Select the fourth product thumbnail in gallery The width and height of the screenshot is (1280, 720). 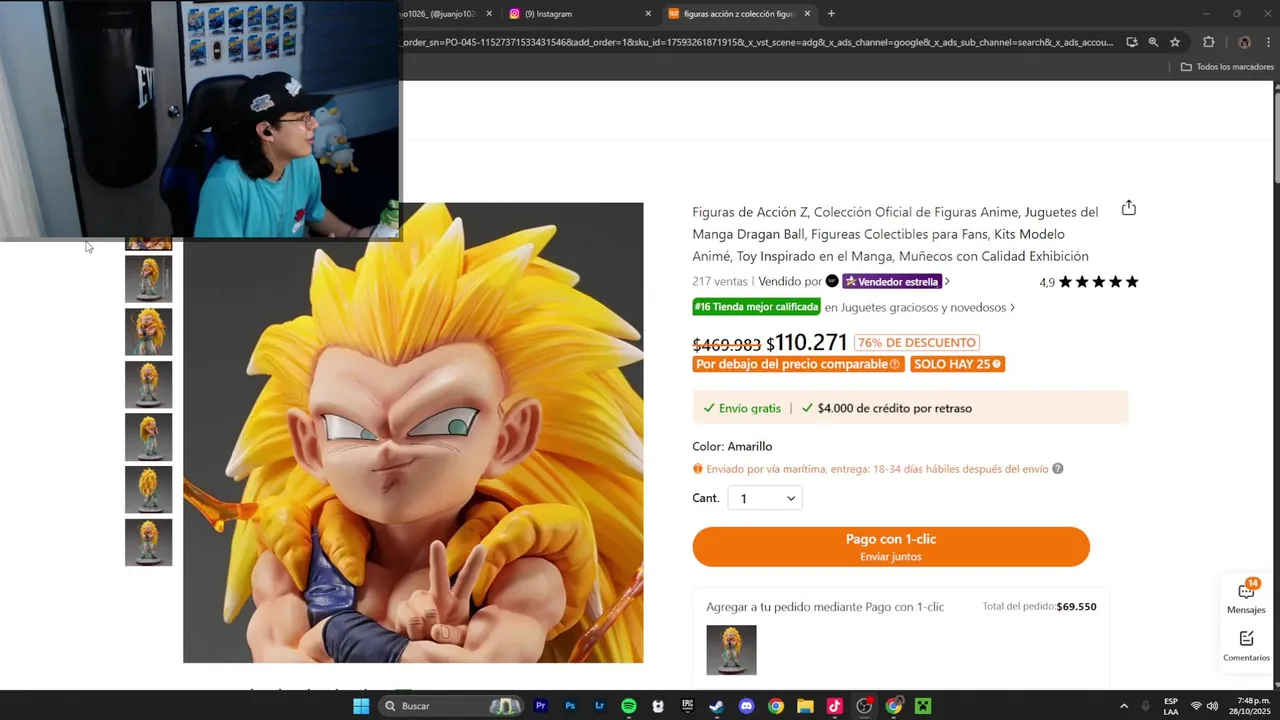(148, 437)
